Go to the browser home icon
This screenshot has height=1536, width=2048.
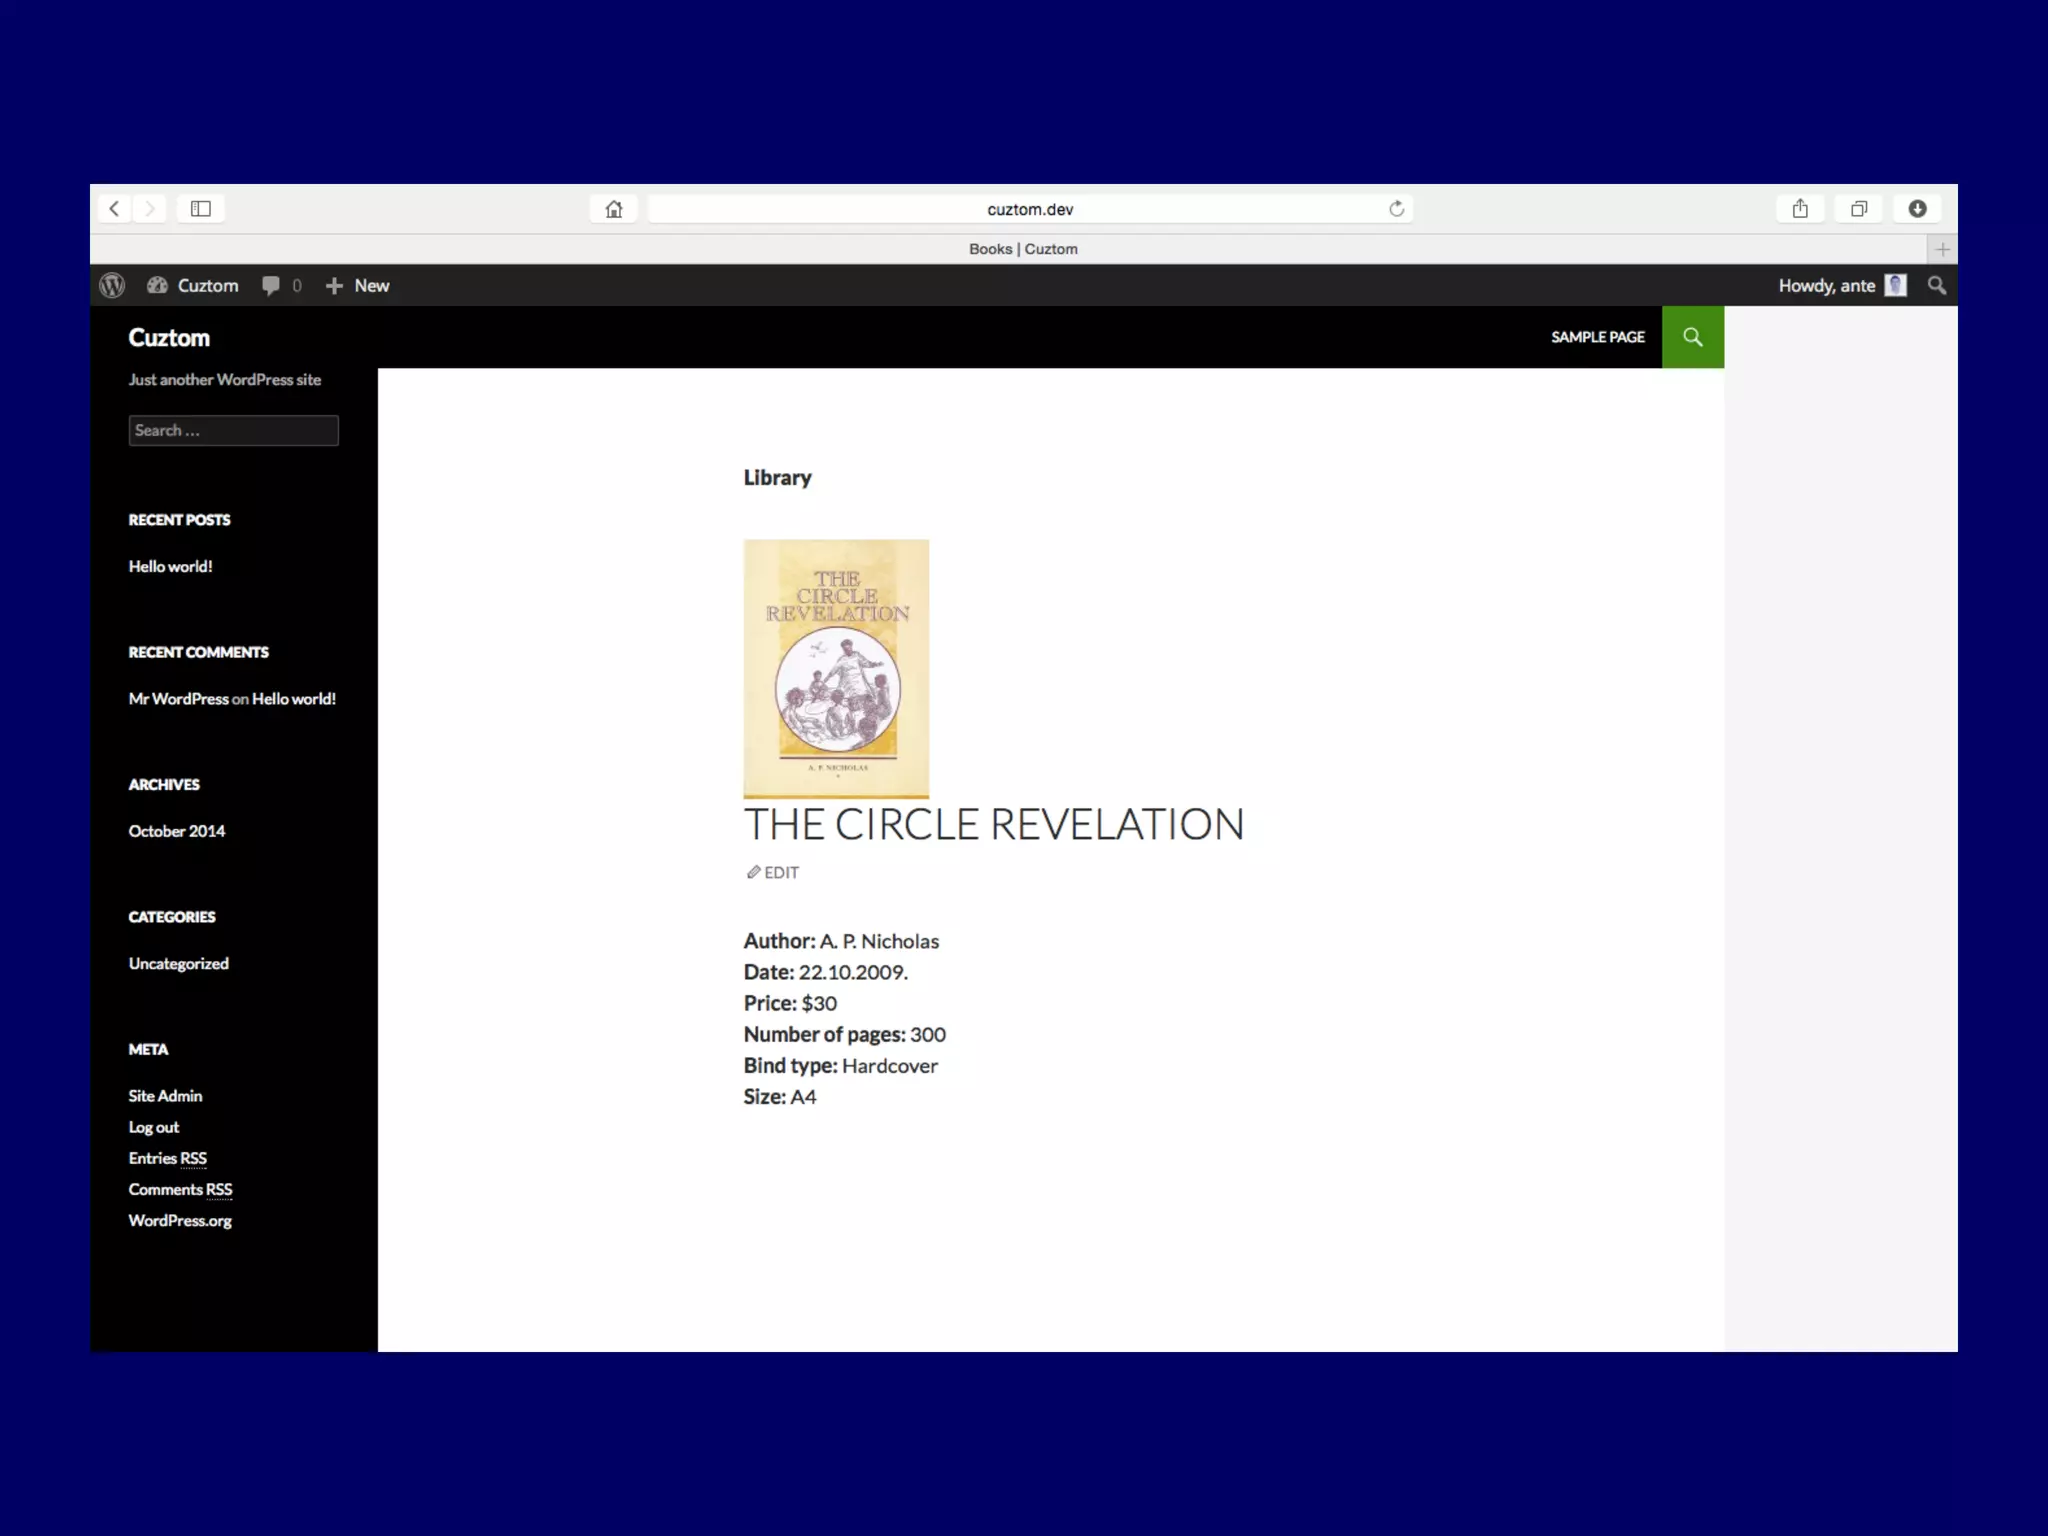[x=614, y=209]
